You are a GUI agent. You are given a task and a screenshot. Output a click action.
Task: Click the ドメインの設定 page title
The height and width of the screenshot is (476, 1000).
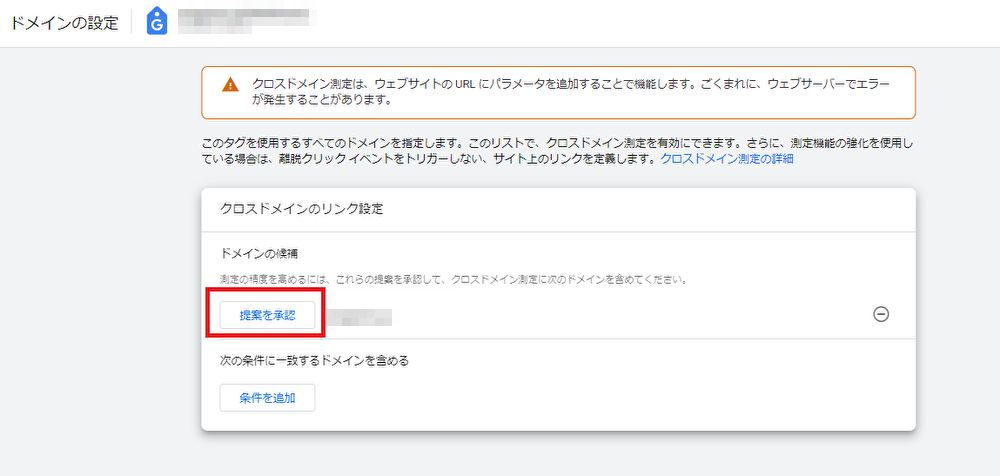point(64,22)
